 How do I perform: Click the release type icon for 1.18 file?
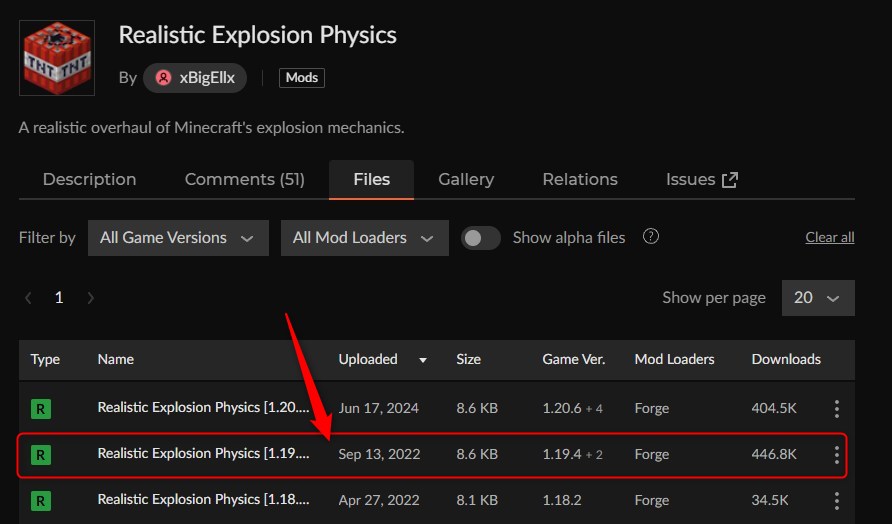tap(41, 499)
